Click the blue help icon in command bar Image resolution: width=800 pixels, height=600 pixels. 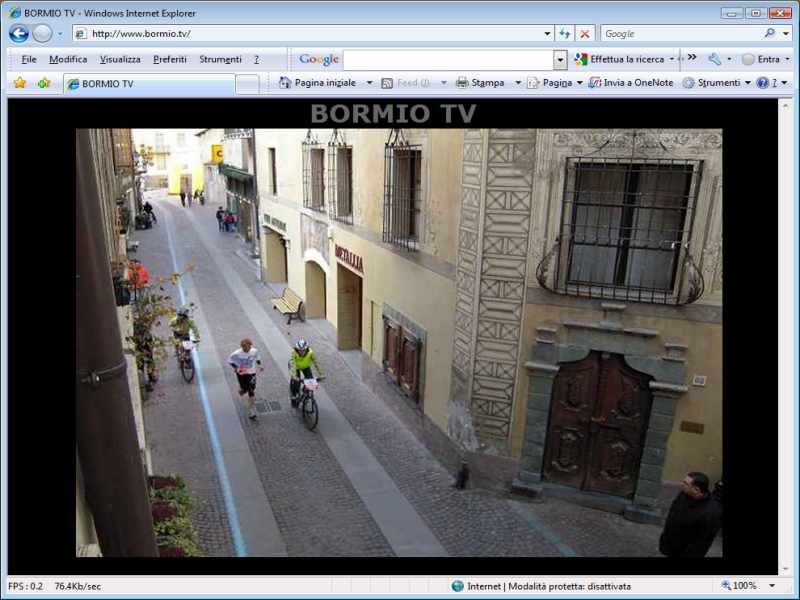pos(762,83)
